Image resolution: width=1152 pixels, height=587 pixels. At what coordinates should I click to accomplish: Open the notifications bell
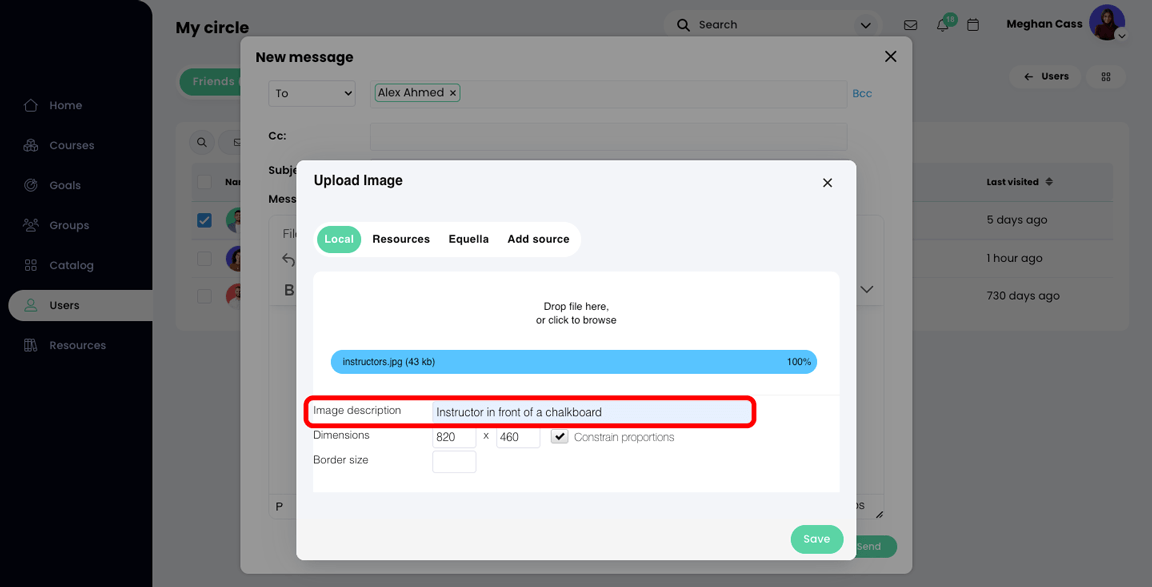[941, 24]
